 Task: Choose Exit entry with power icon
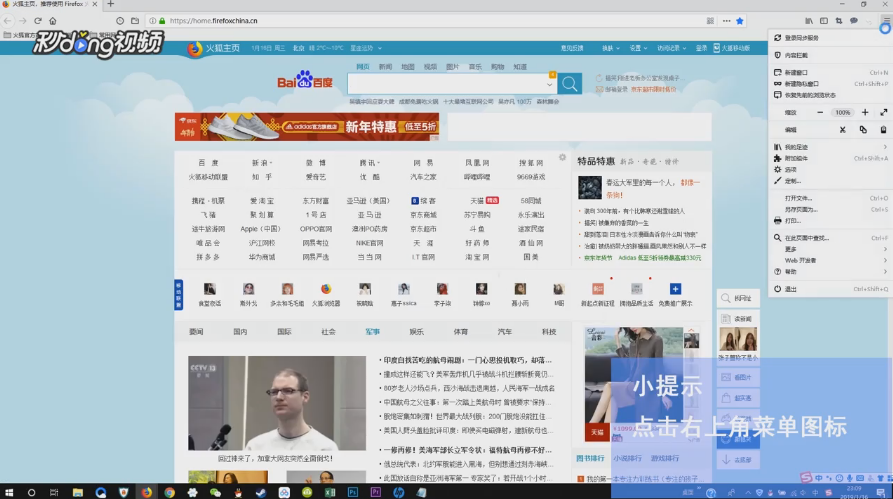point(831,289)
